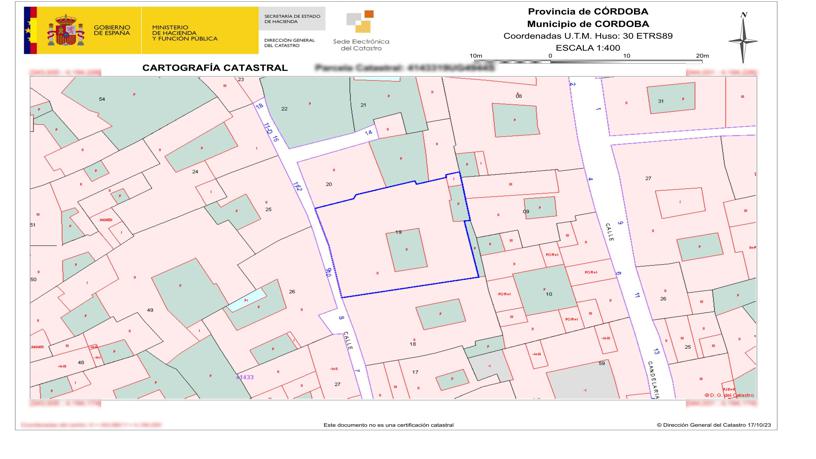This screenshot has height=459, width=816.
Task: Click the 'CANDELARIA' street name label
Action: click(x=654, y=379)
